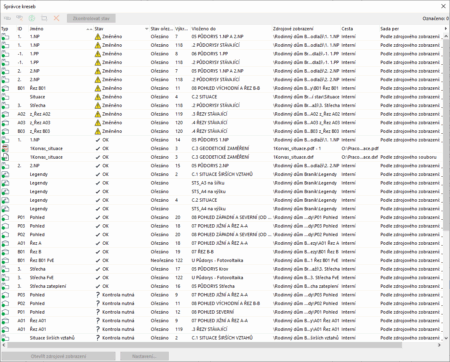Open the Stav column sort dropdown arrow
450x362 pixels.
(x=146, y=29)
